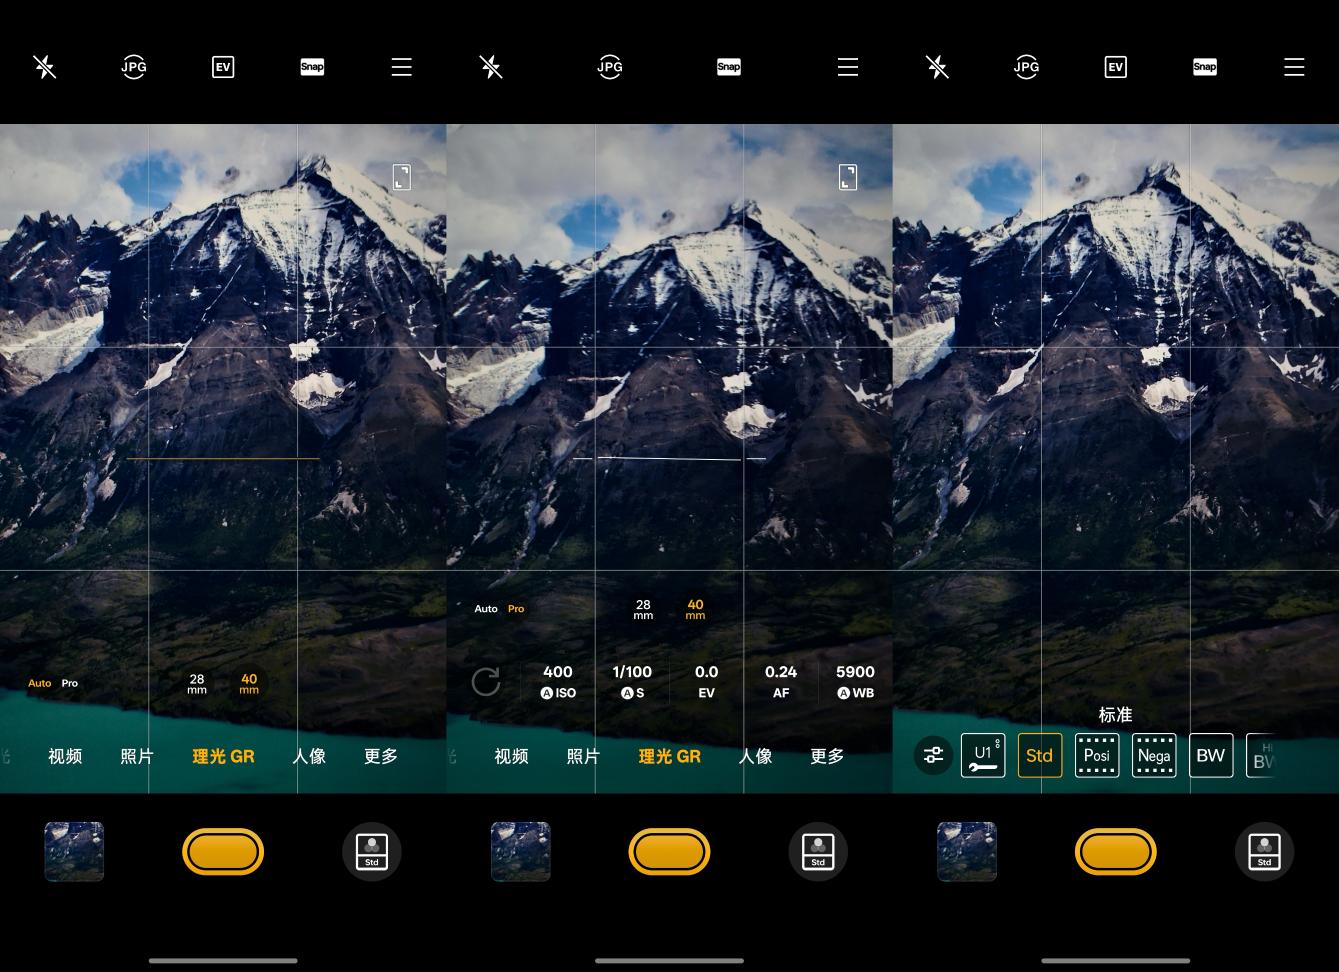Open gallery thumbnail in the filter screen
The height and width of the screenshot is (972, 1339).
coord(967,852)
